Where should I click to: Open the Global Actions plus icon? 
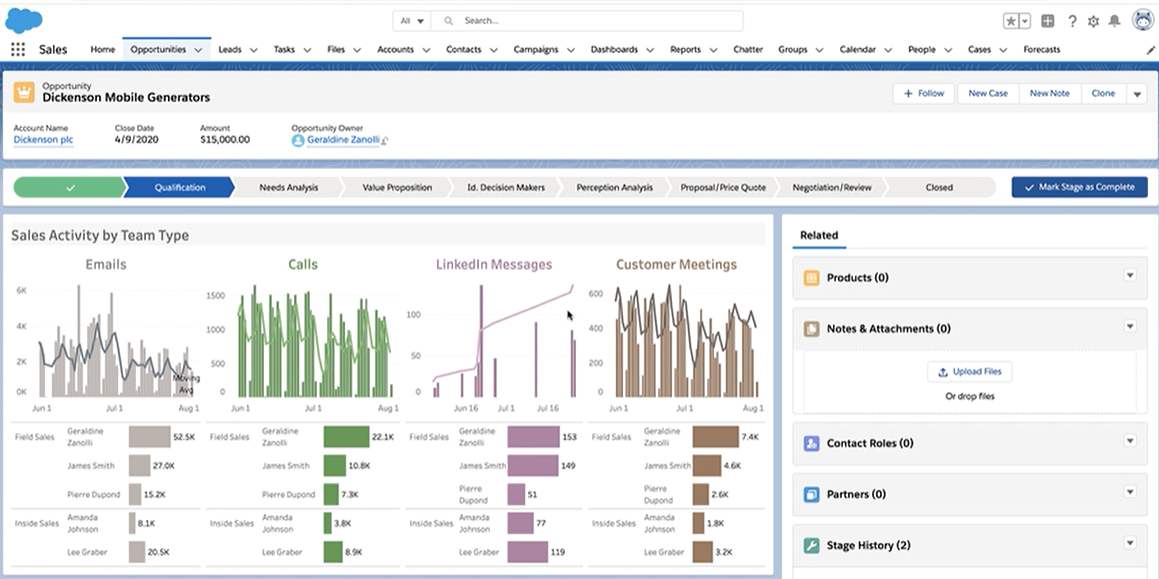(x=1047, y=21)
